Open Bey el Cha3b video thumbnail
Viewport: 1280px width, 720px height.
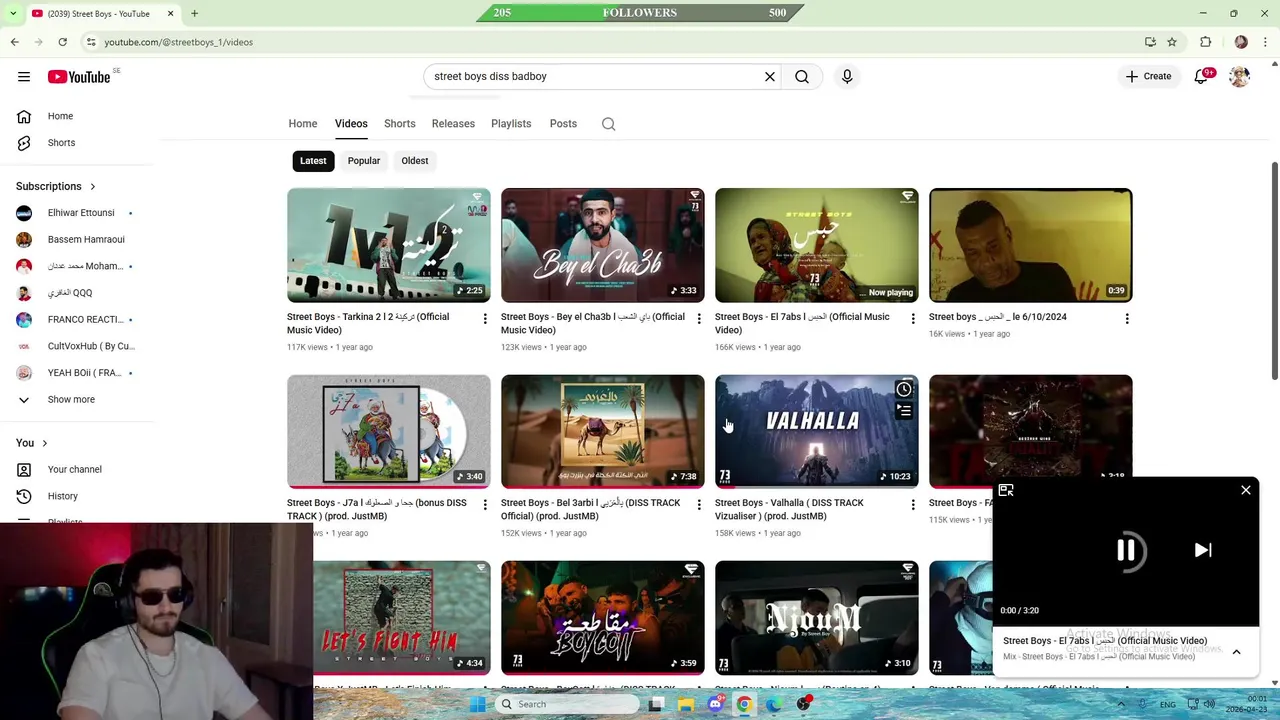(603, 245)
